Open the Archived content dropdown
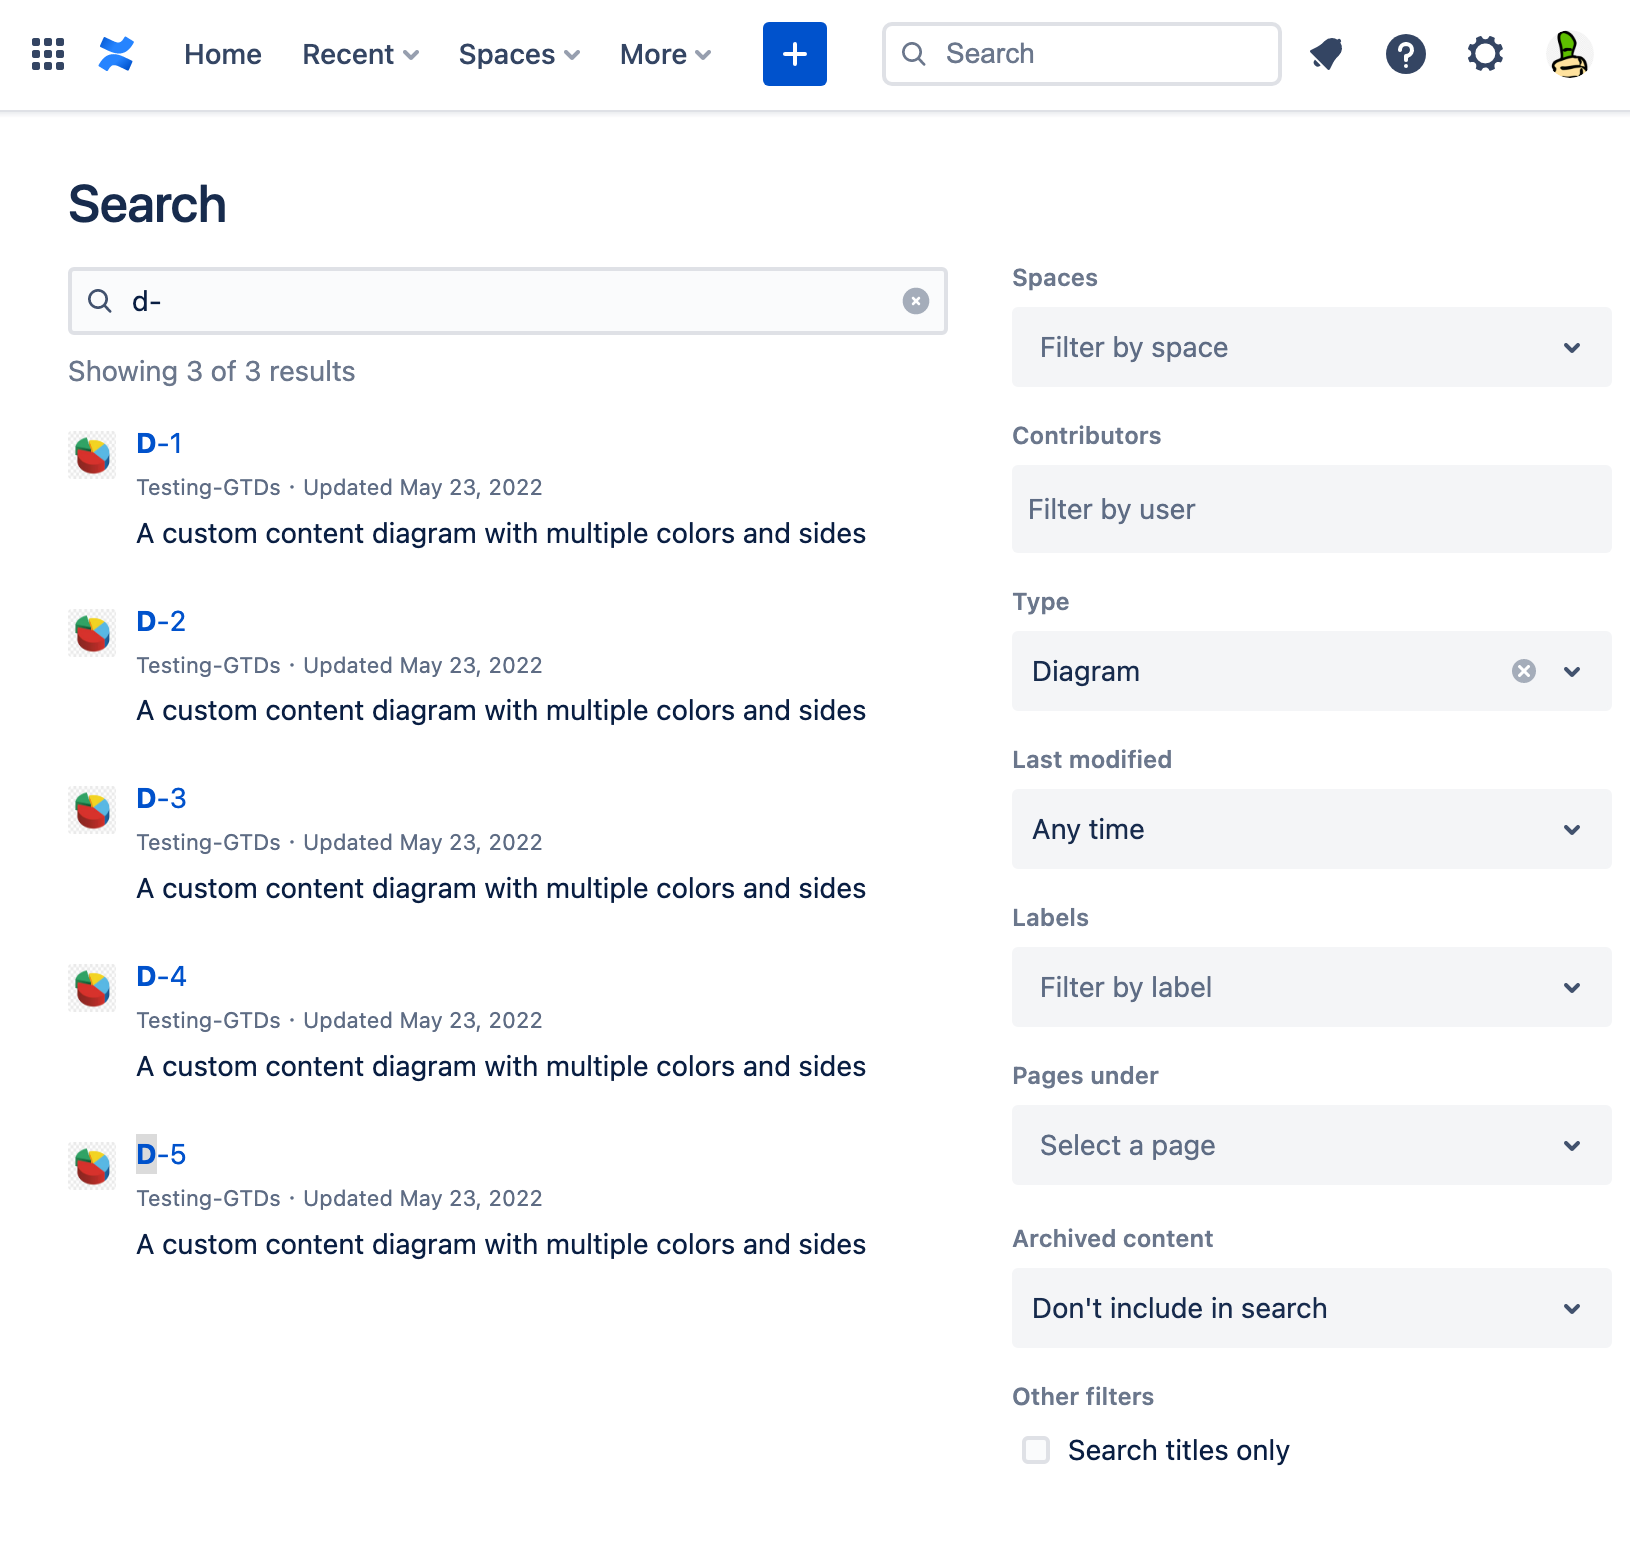The height and width of the screenshot is (1568, 1630). click(1310, 1308)
